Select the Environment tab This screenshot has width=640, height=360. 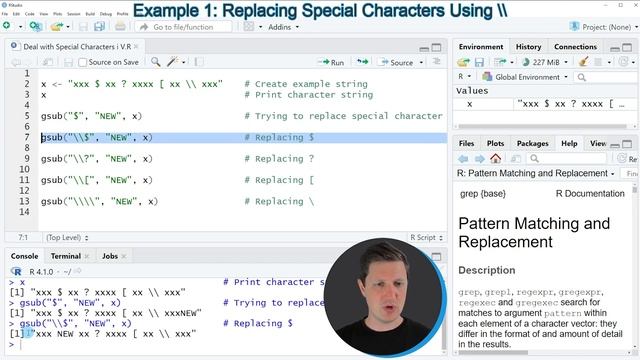[x=481, y=47]
